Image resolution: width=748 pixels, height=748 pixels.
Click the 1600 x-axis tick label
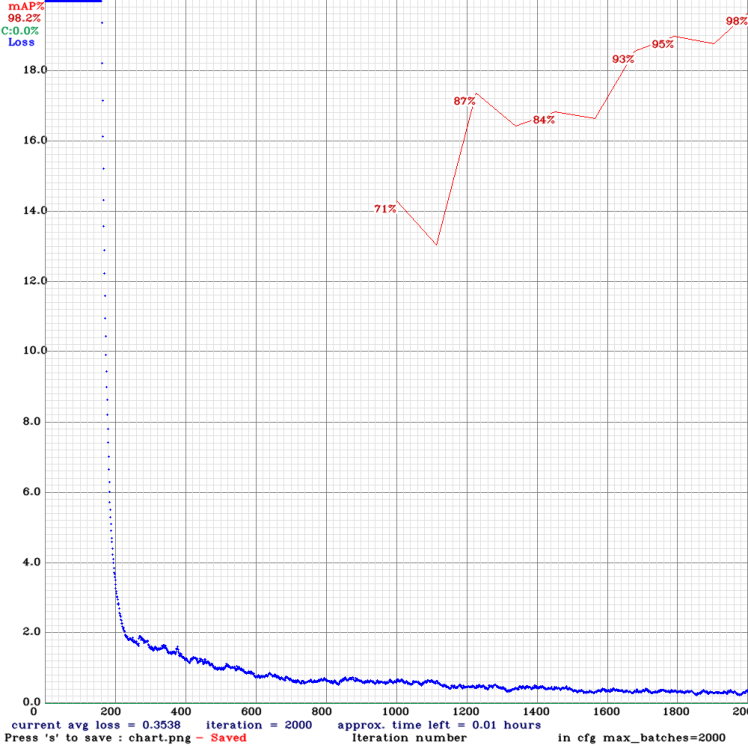606,712
